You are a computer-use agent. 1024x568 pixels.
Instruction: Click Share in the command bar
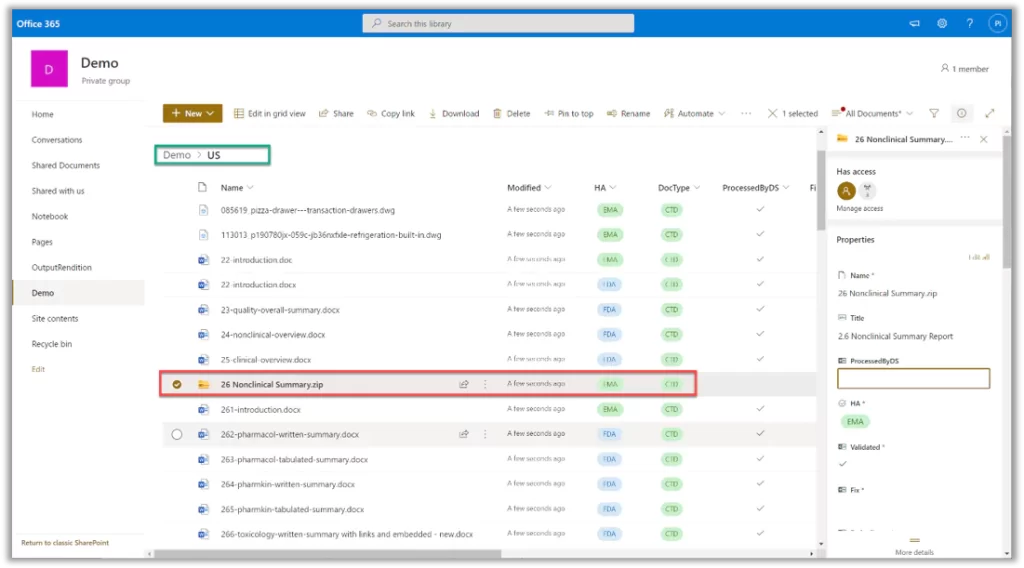point(336,114)
